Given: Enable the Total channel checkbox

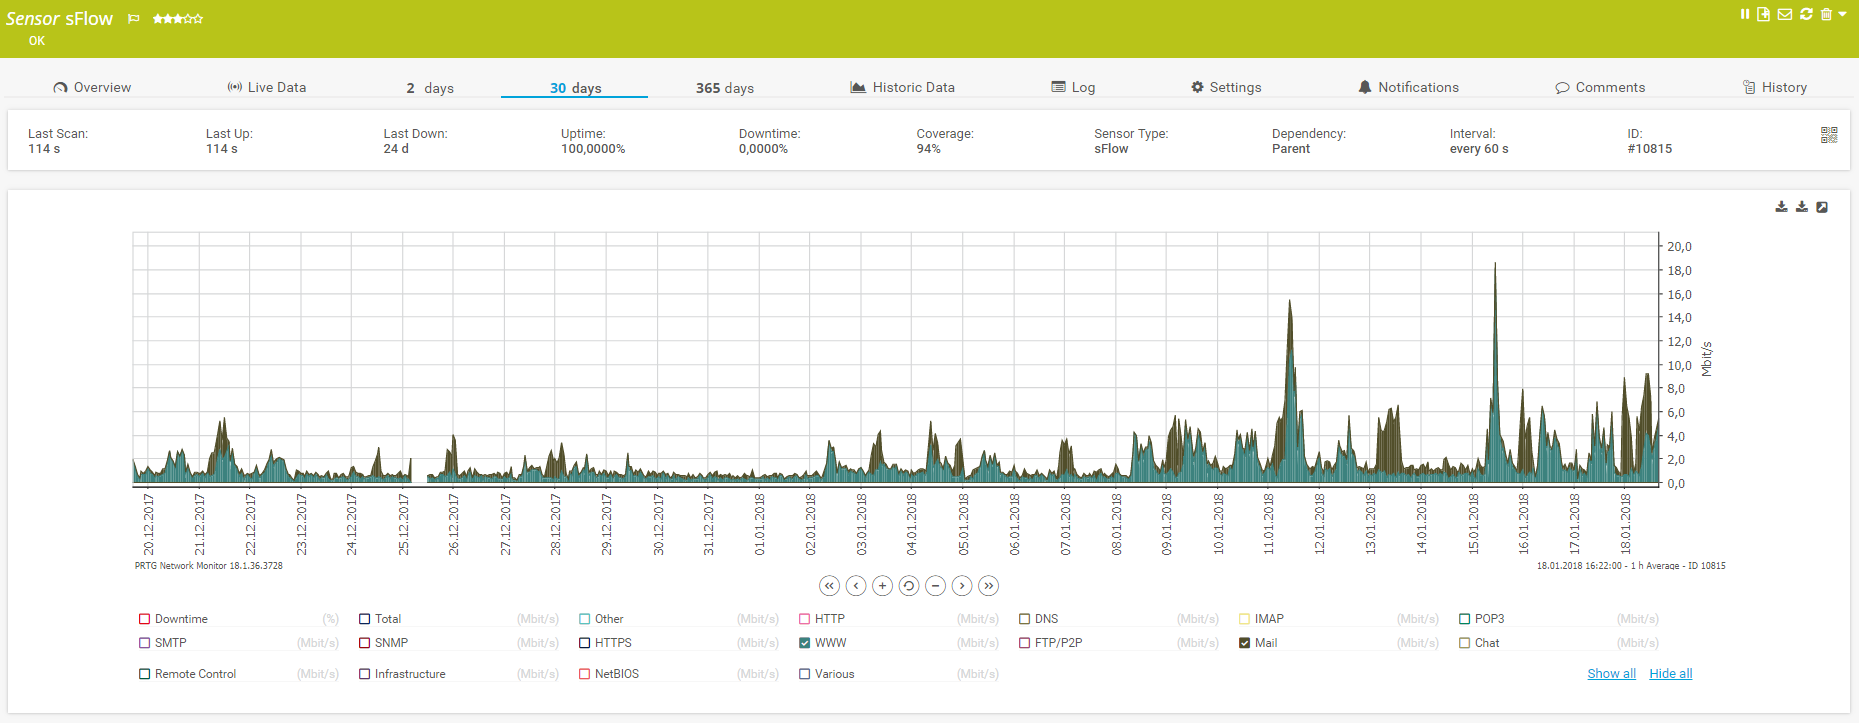Looking at the screenshot, I should [x=365, y=619].
